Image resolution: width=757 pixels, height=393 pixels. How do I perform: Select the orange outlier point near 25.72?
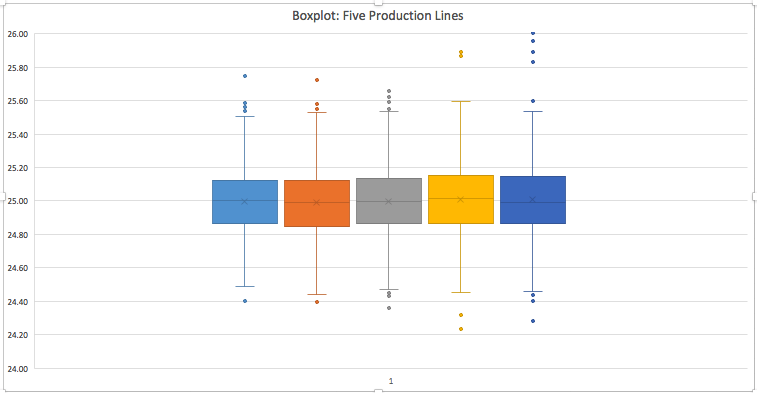317,80
